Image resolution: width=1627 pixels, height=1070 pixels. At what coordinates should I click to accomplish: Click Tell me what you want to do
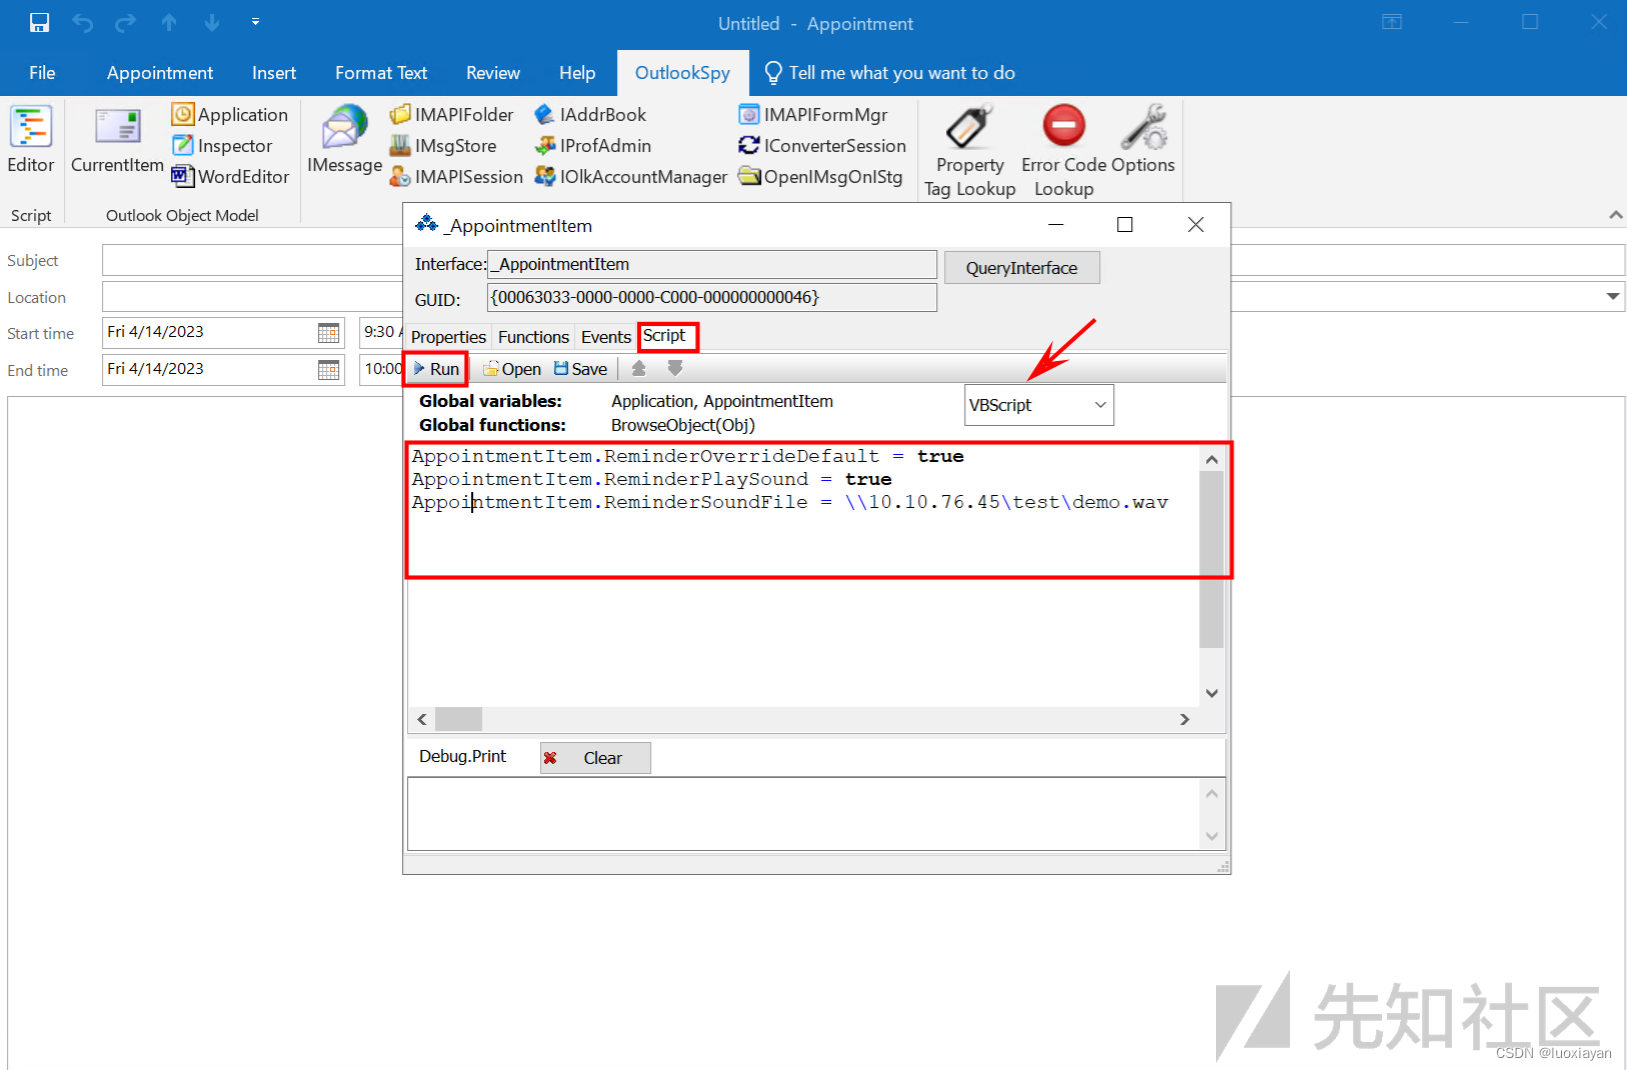[890, 72]
